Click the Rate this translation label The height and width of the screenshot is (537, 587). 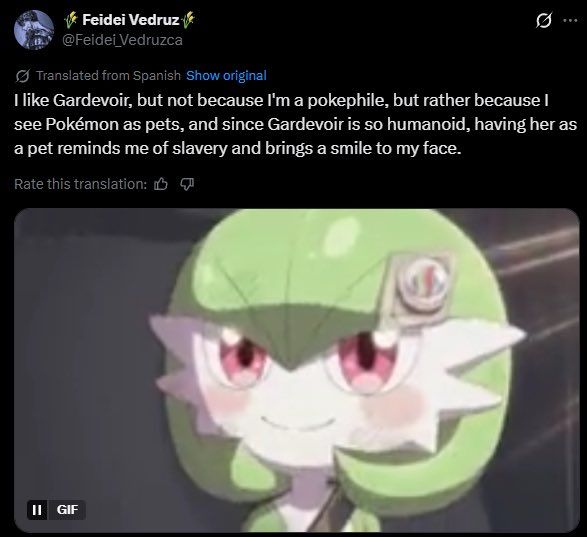(80, 184)
